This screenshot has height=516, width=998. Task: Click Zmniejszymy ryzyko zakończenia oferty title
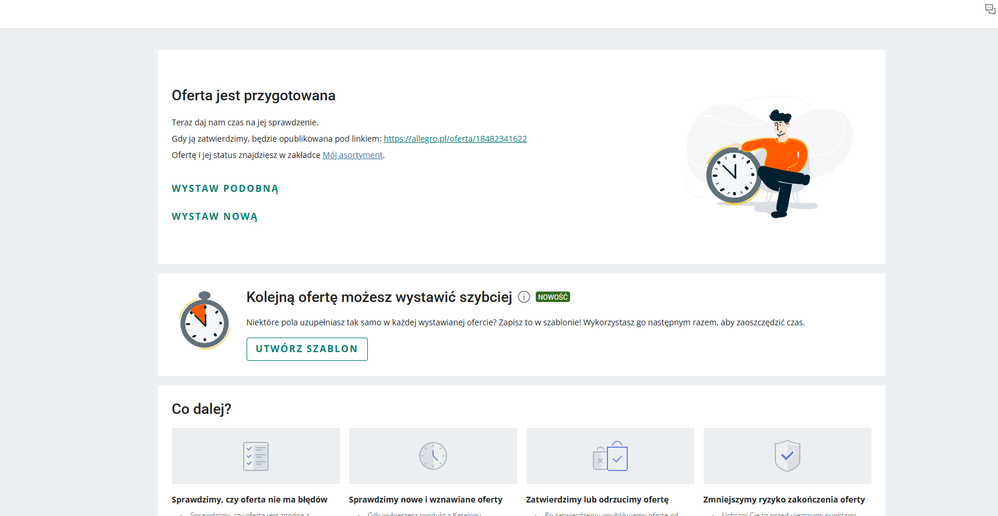tap(784, 499)
